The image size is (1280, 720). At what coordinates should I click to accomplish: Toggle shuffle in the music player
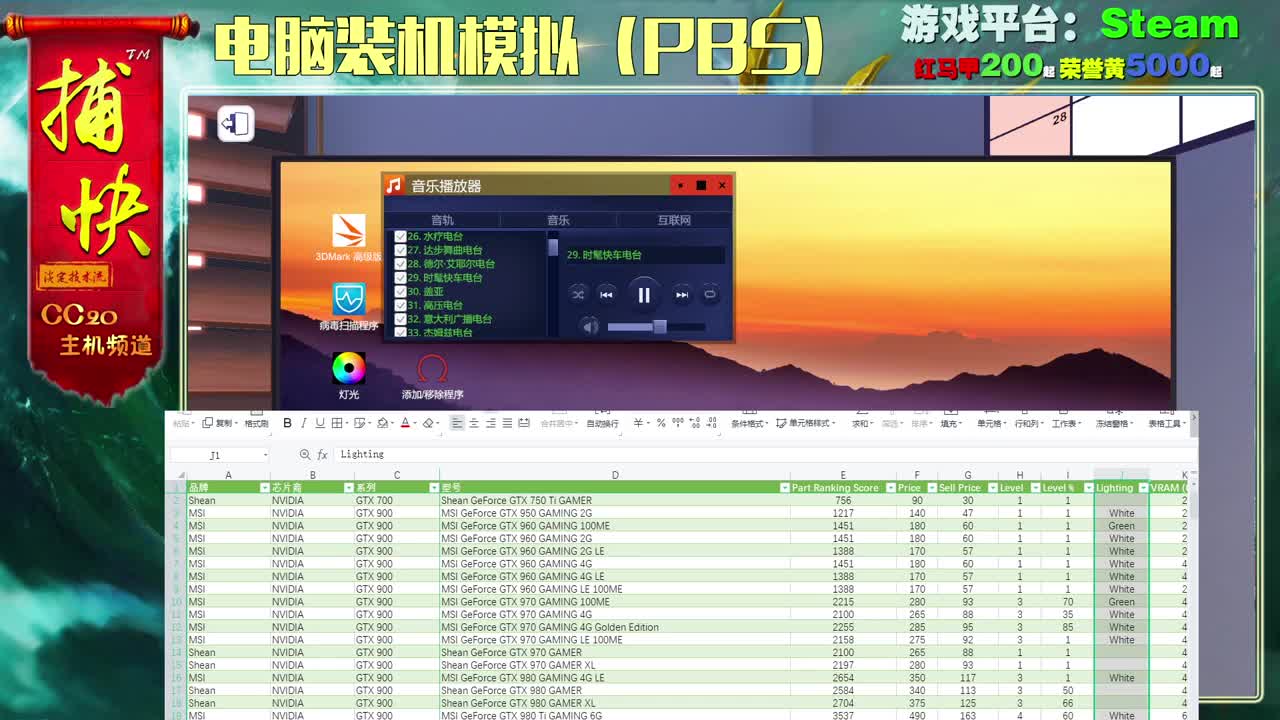[x=578, y=295]
